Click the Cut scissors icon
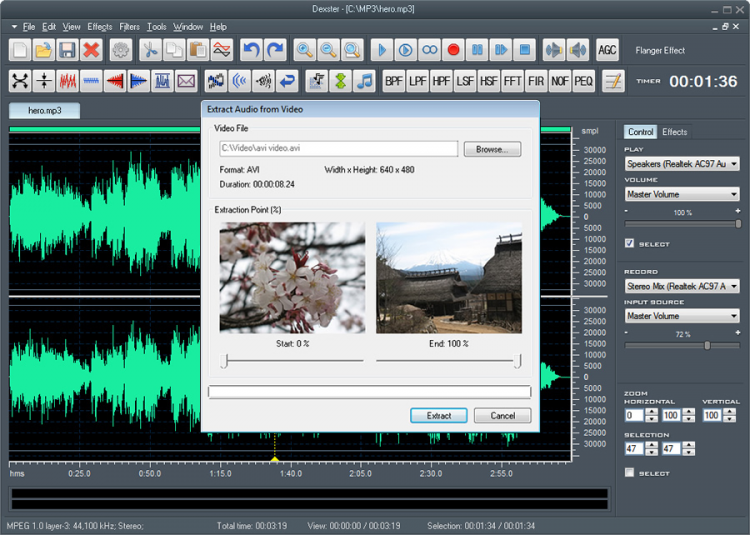 click(x=150, y=49)
